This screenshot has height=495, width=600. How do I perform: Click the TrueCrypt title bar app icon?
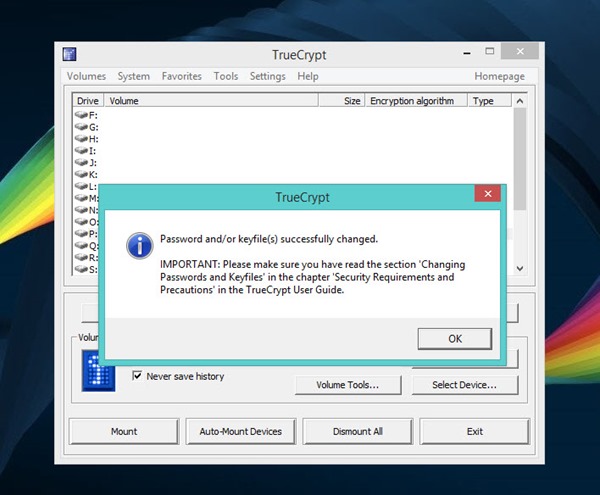(70, 54)
